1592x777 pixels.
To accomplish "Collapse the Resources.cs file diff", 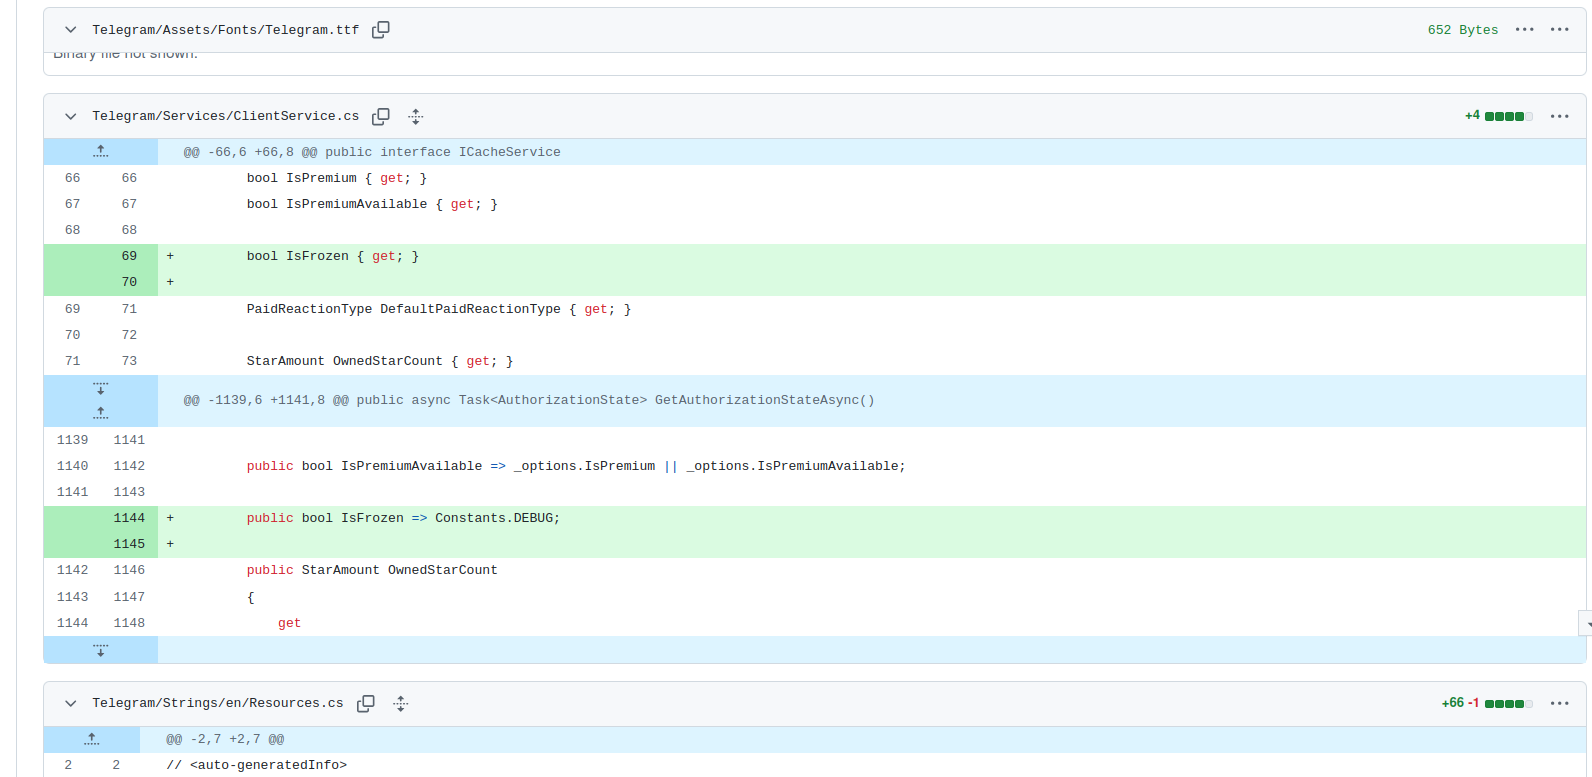I will click(x=71, y=704).
